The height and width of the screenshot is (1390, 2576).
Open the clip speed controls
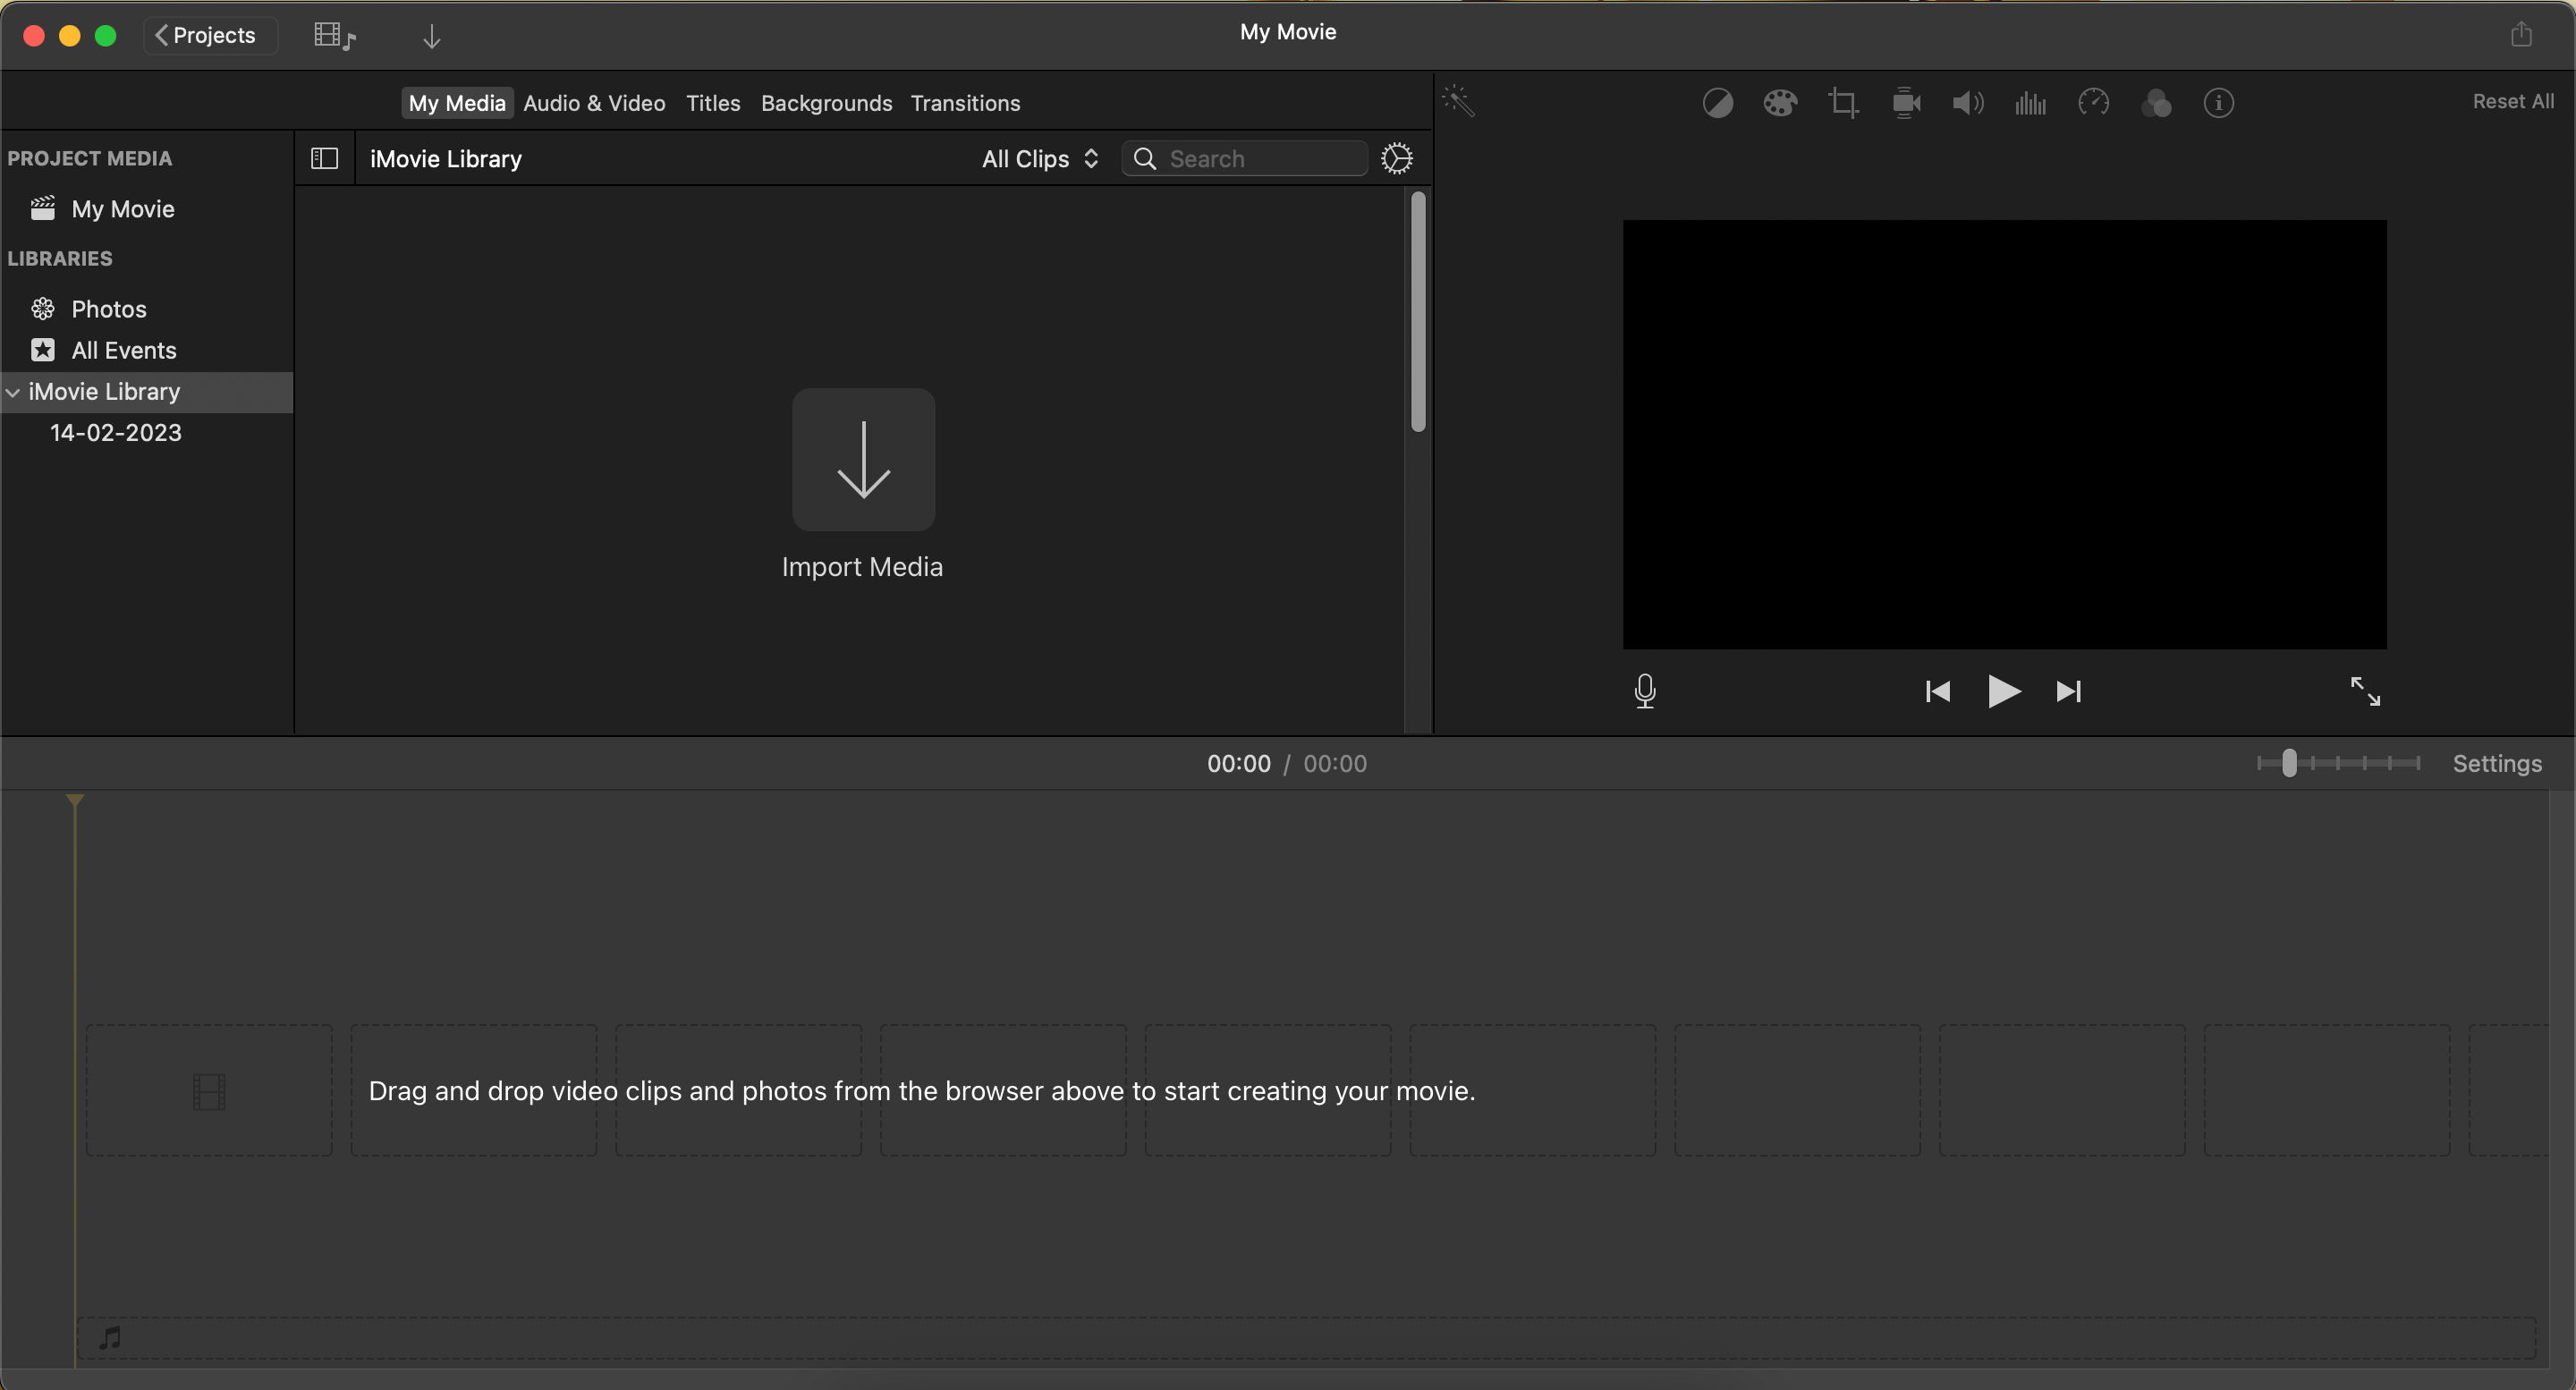[x=2093, y=102]
